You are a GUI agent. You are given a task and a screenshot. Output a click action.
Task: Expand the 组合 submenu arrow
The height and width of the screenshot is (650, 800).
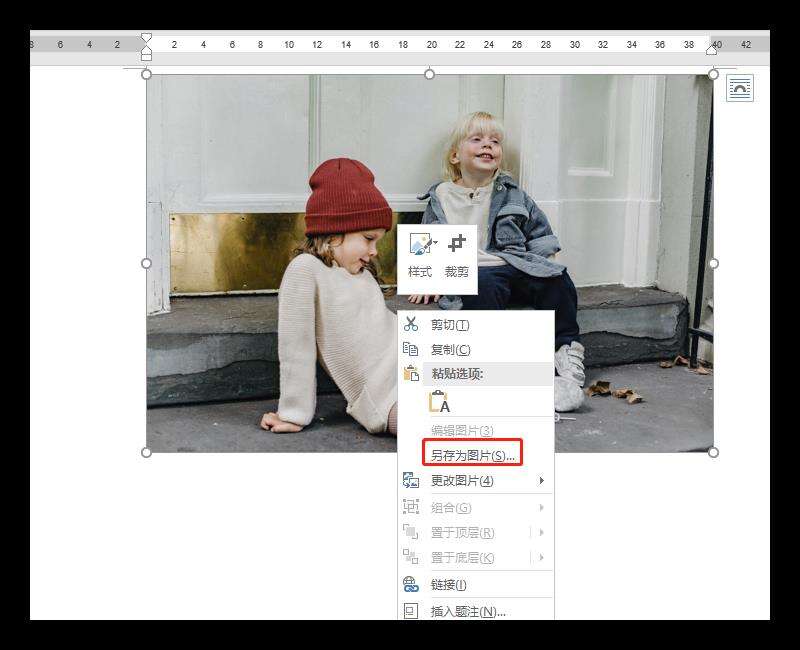541,508
